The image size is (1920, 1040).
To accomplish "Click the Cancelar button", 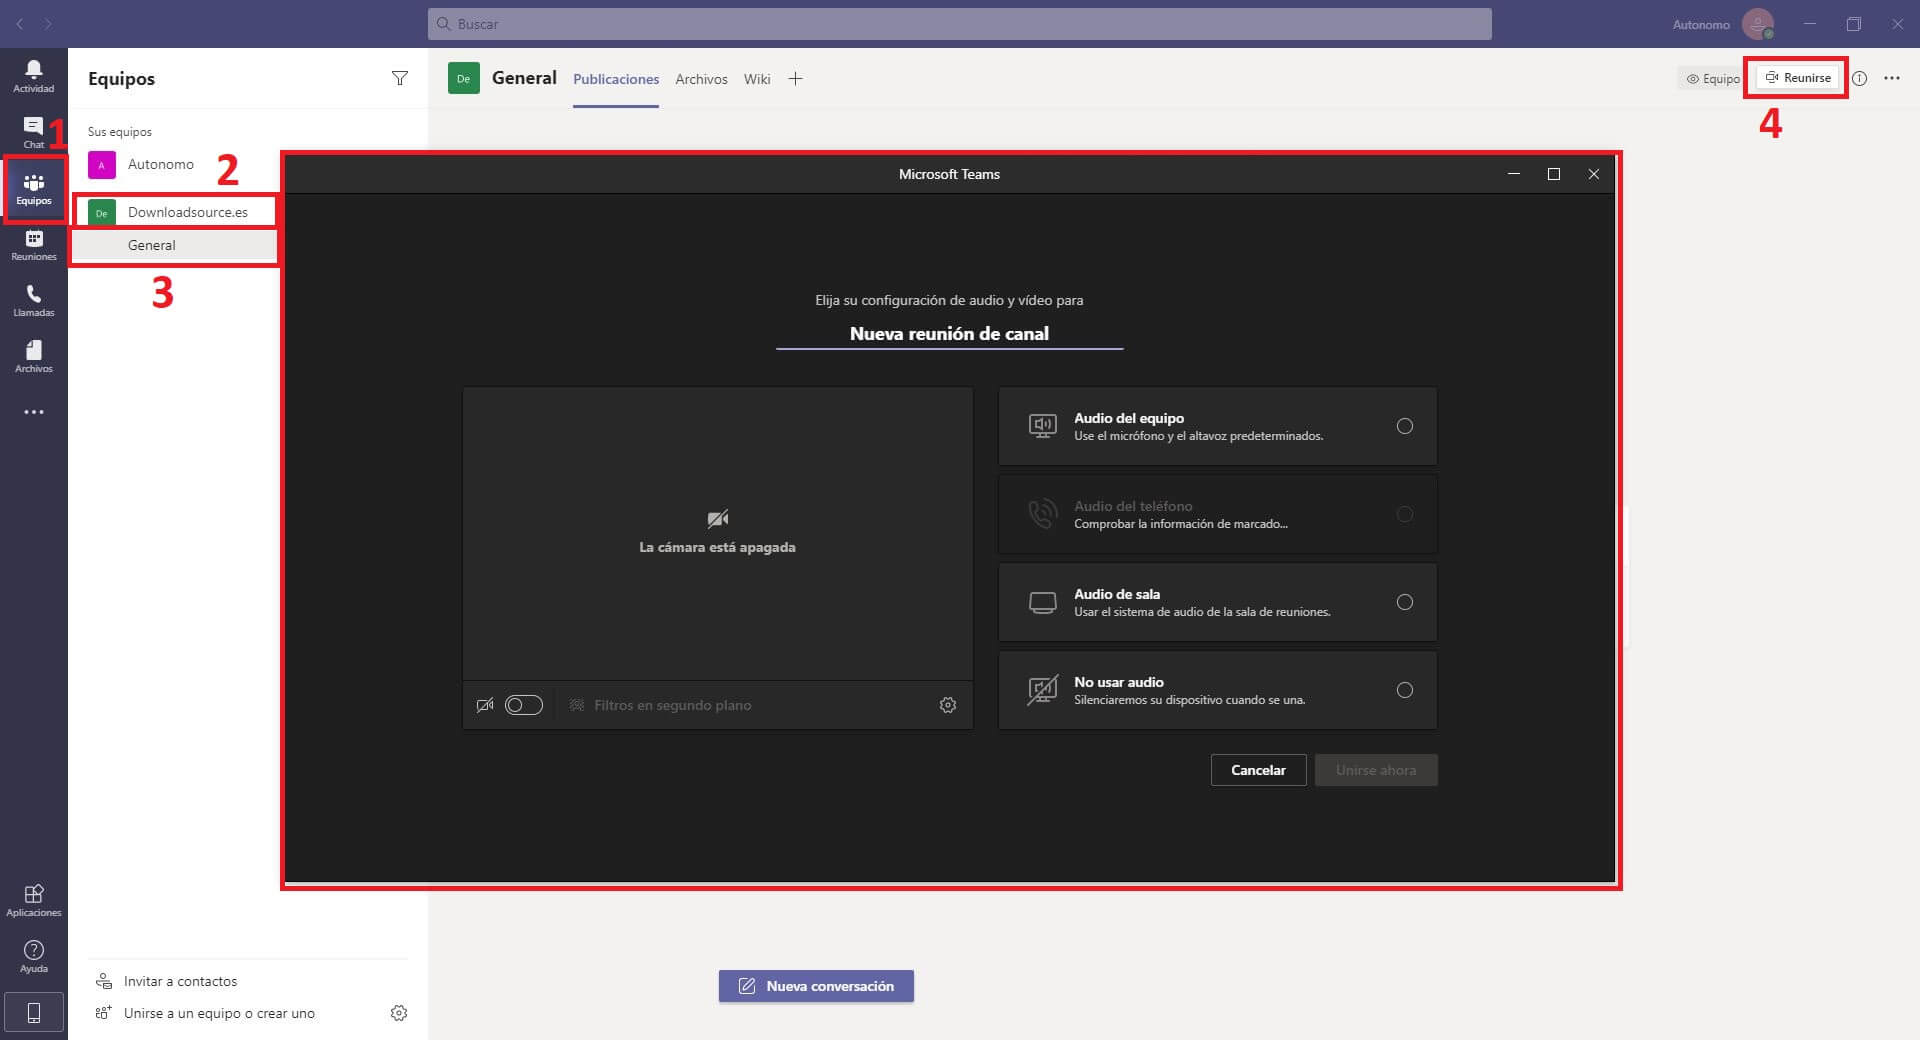I will pos(1258,770).
